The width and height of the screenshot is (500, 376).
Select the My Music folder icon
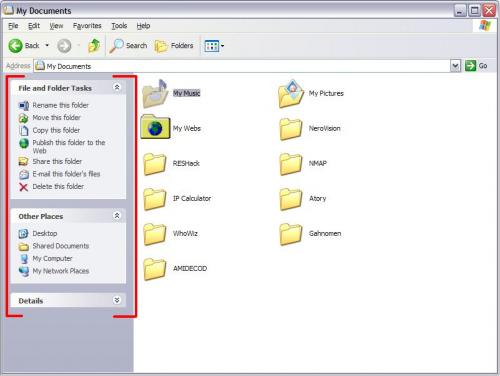tap(155, 94)
